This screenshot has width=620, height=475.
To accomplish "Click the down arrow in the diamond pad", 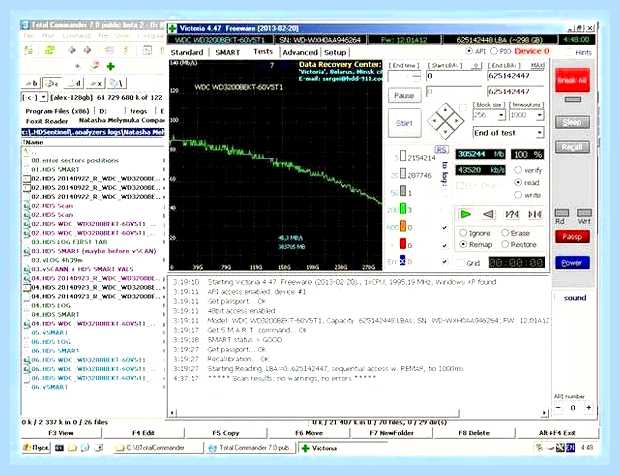I will pos(446,132).
